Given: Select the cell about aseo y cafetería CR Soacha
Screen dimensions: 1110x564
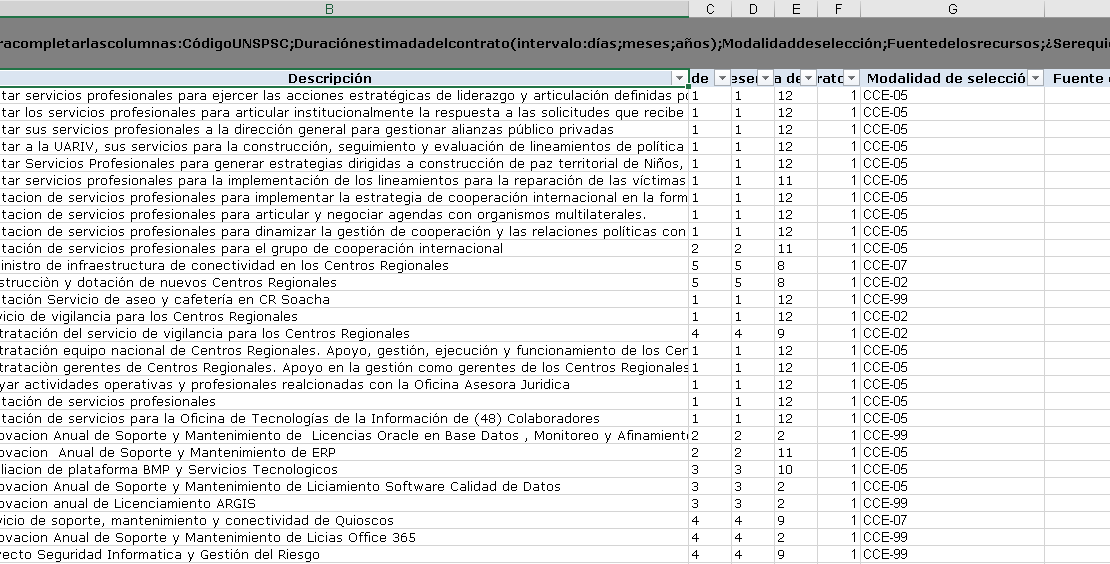Looking at the screenshot, I should [344, 299].
